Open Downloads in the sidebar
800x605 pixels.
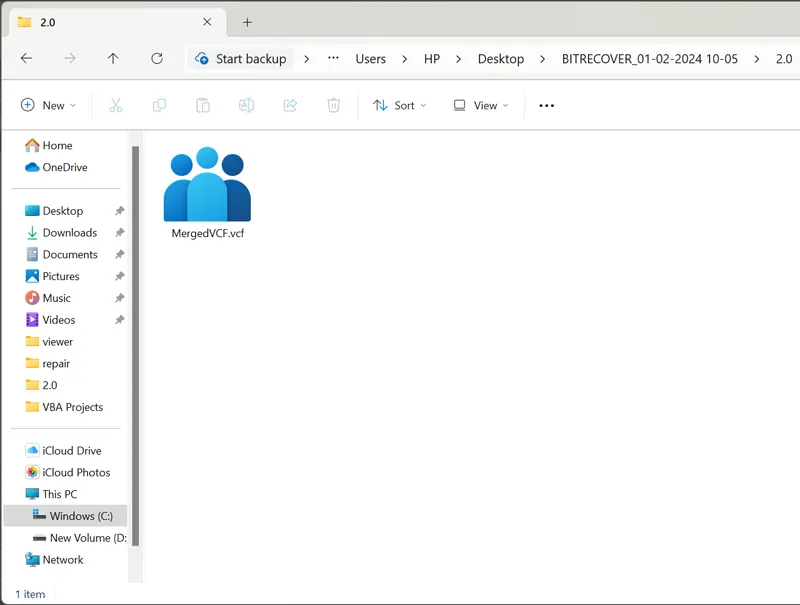click(69, 233)
